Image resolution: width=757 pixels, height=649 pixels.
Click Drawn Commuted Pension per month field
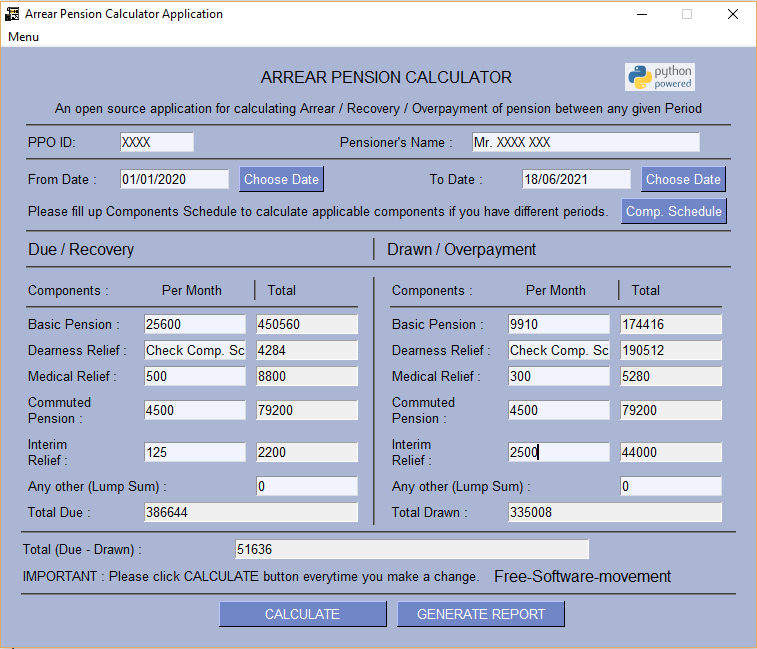click(559, 410)
